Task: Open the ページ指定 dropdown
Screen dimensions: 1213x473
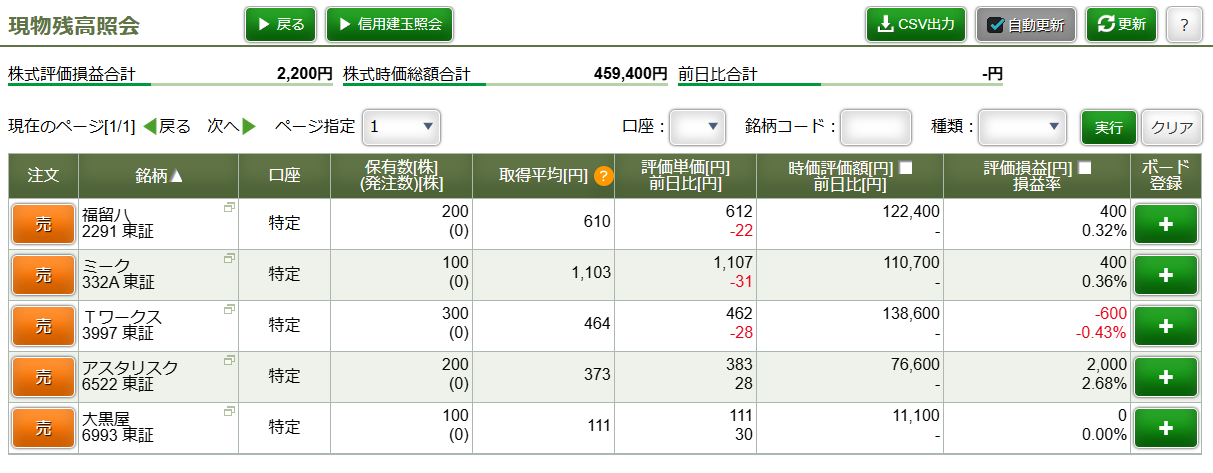Action: point(401,127)
